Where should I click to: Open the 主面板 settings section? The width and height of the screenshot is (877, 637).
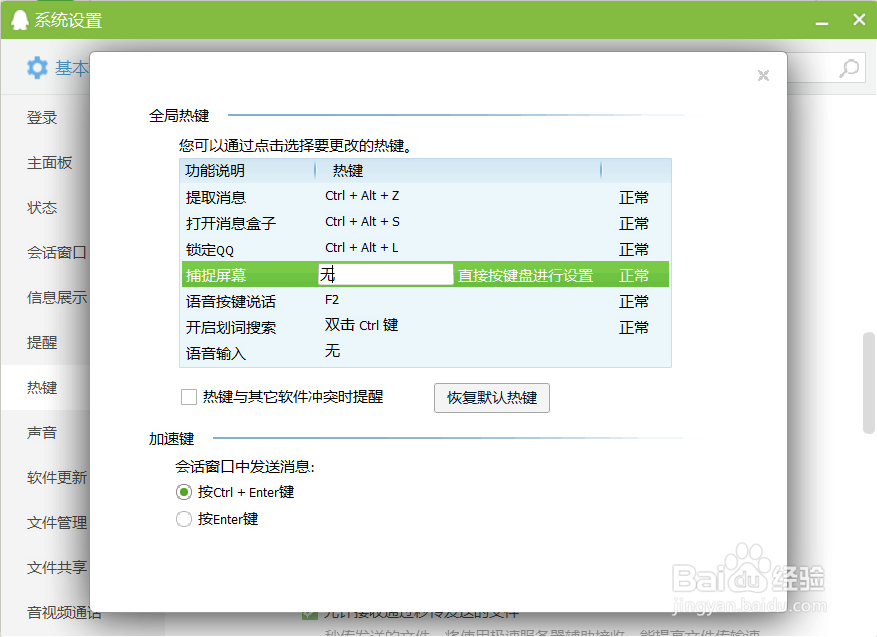tap(49, 163)
